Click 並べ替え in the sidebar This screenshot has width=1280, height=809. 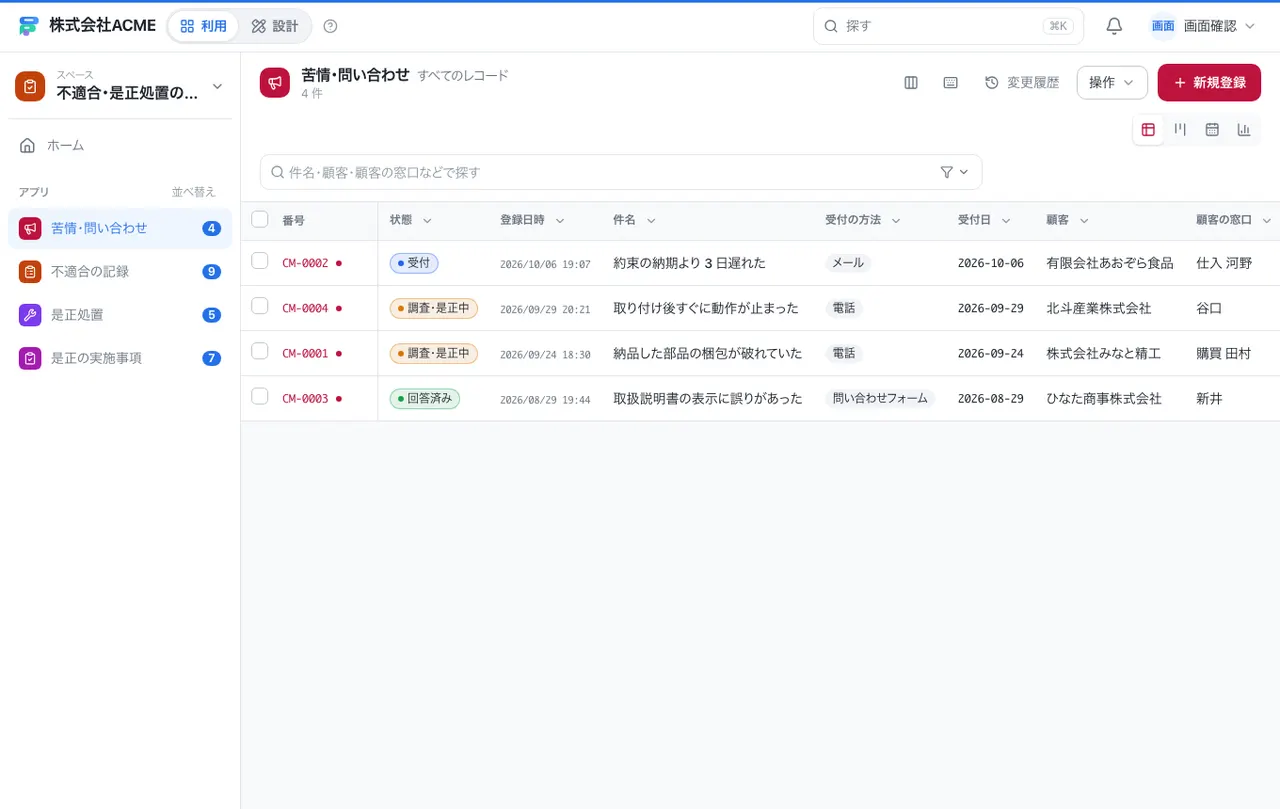point(194,192)
